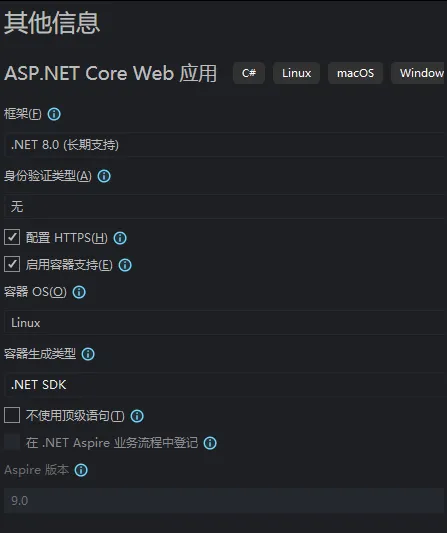Open the 容器 OS dropdown showing Linux

tap(225, 323)
